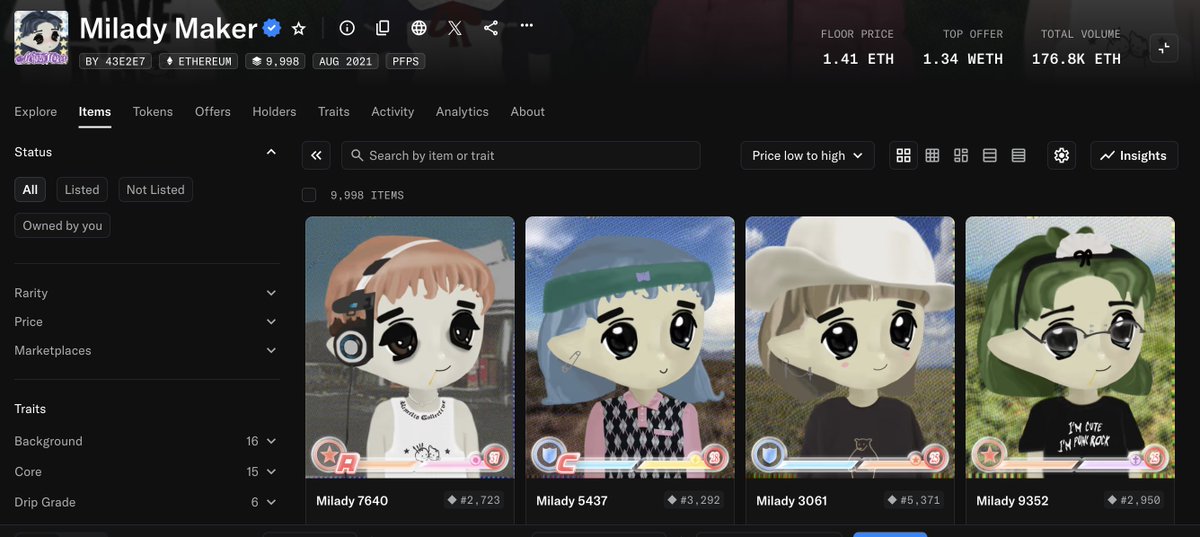Click the PFPS category tag

pos(405,61)
